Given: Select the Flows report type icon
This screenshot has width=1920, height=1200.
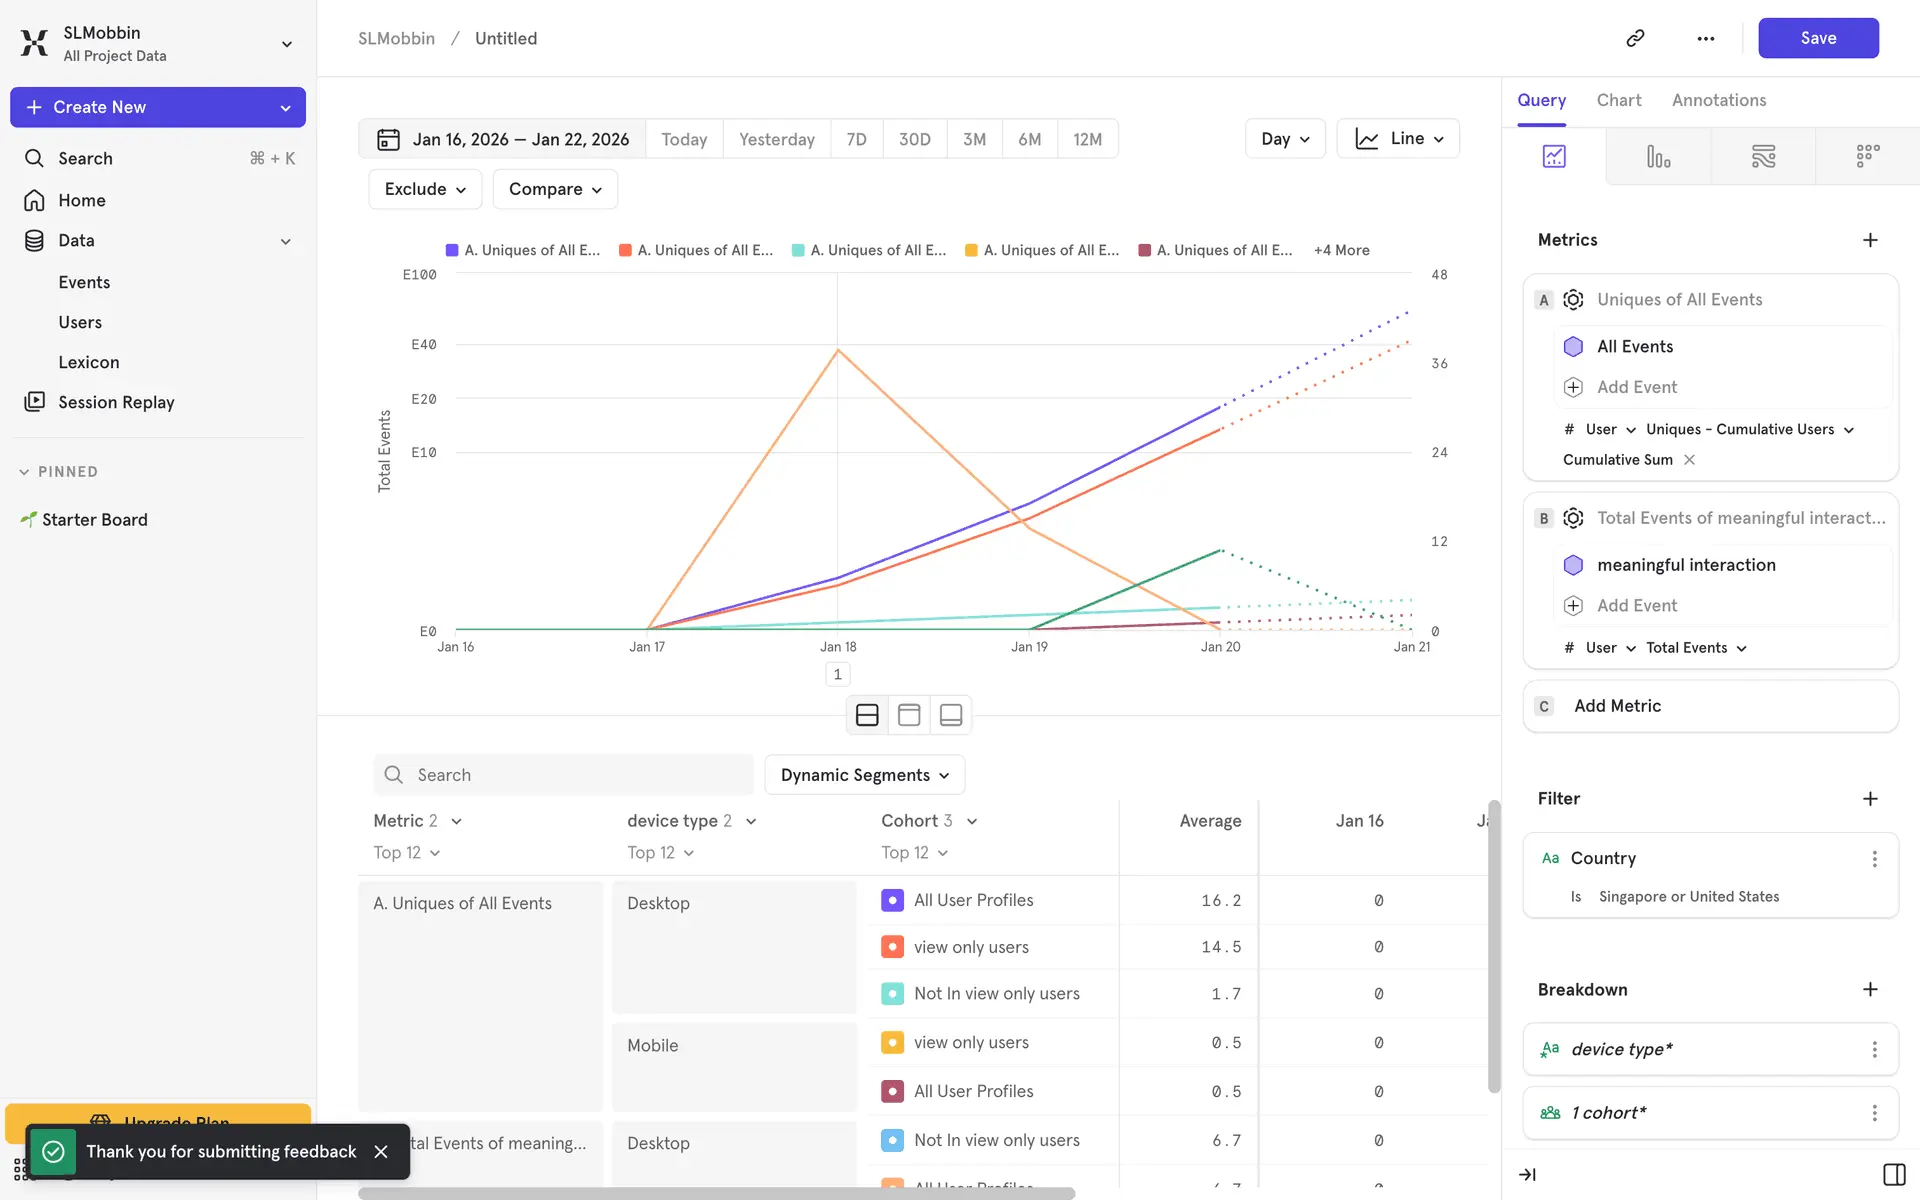Looking at the screenshot, I should point(1763,156).
